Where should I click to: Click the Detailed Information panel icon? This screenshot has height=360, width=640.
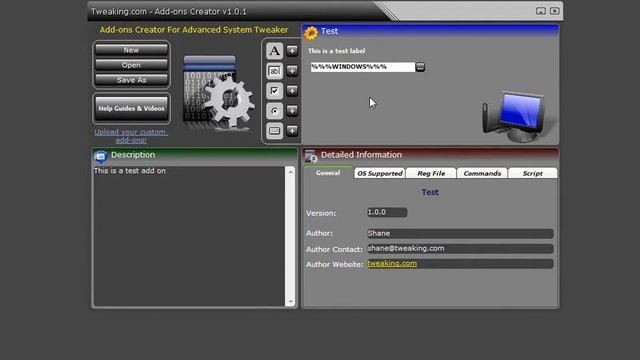[x=311, y=156]
